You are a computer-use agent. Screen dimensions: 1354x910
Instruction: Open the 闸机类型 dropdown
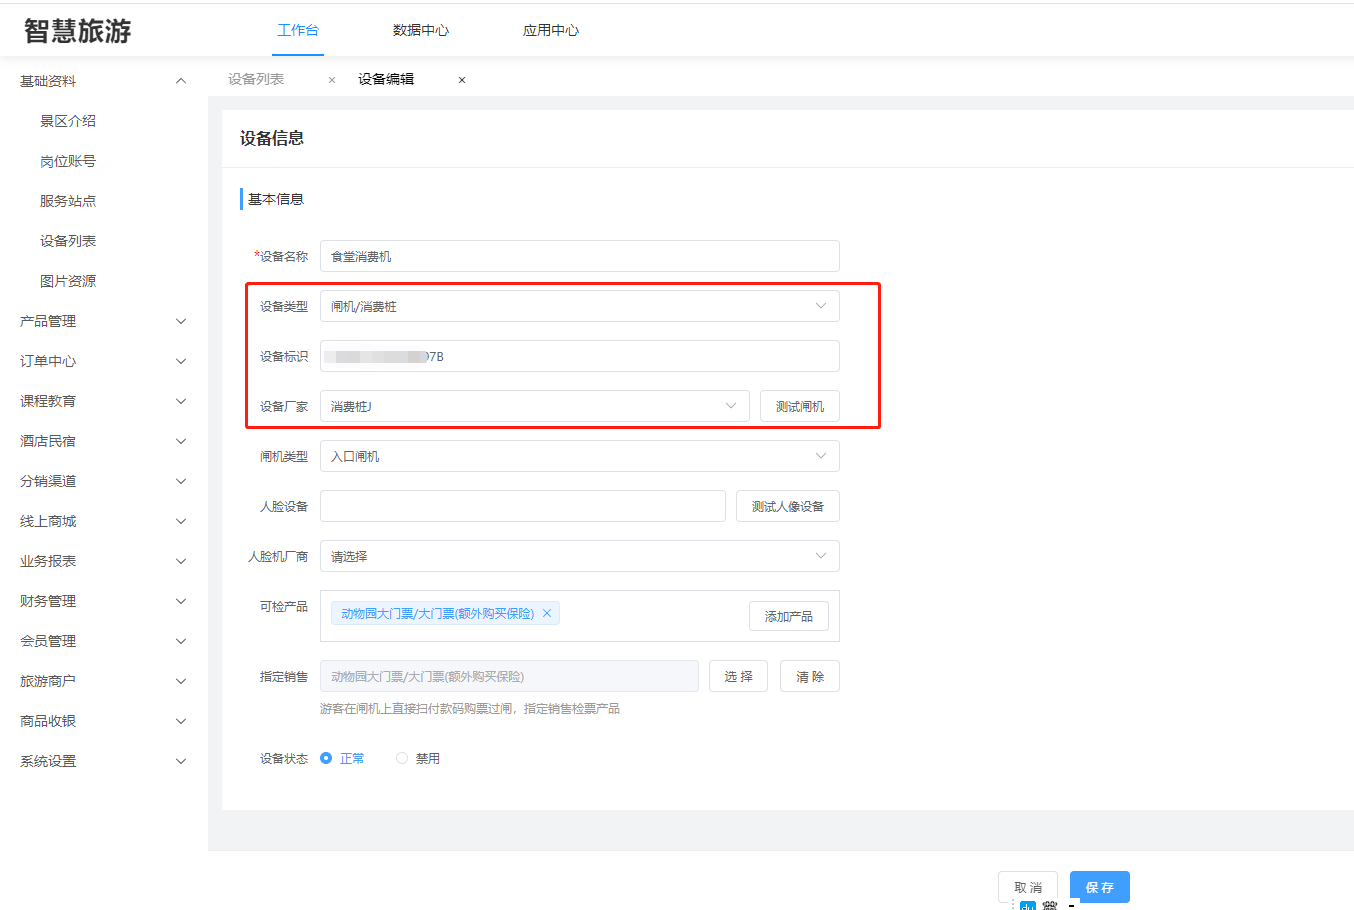pos(579,456)
